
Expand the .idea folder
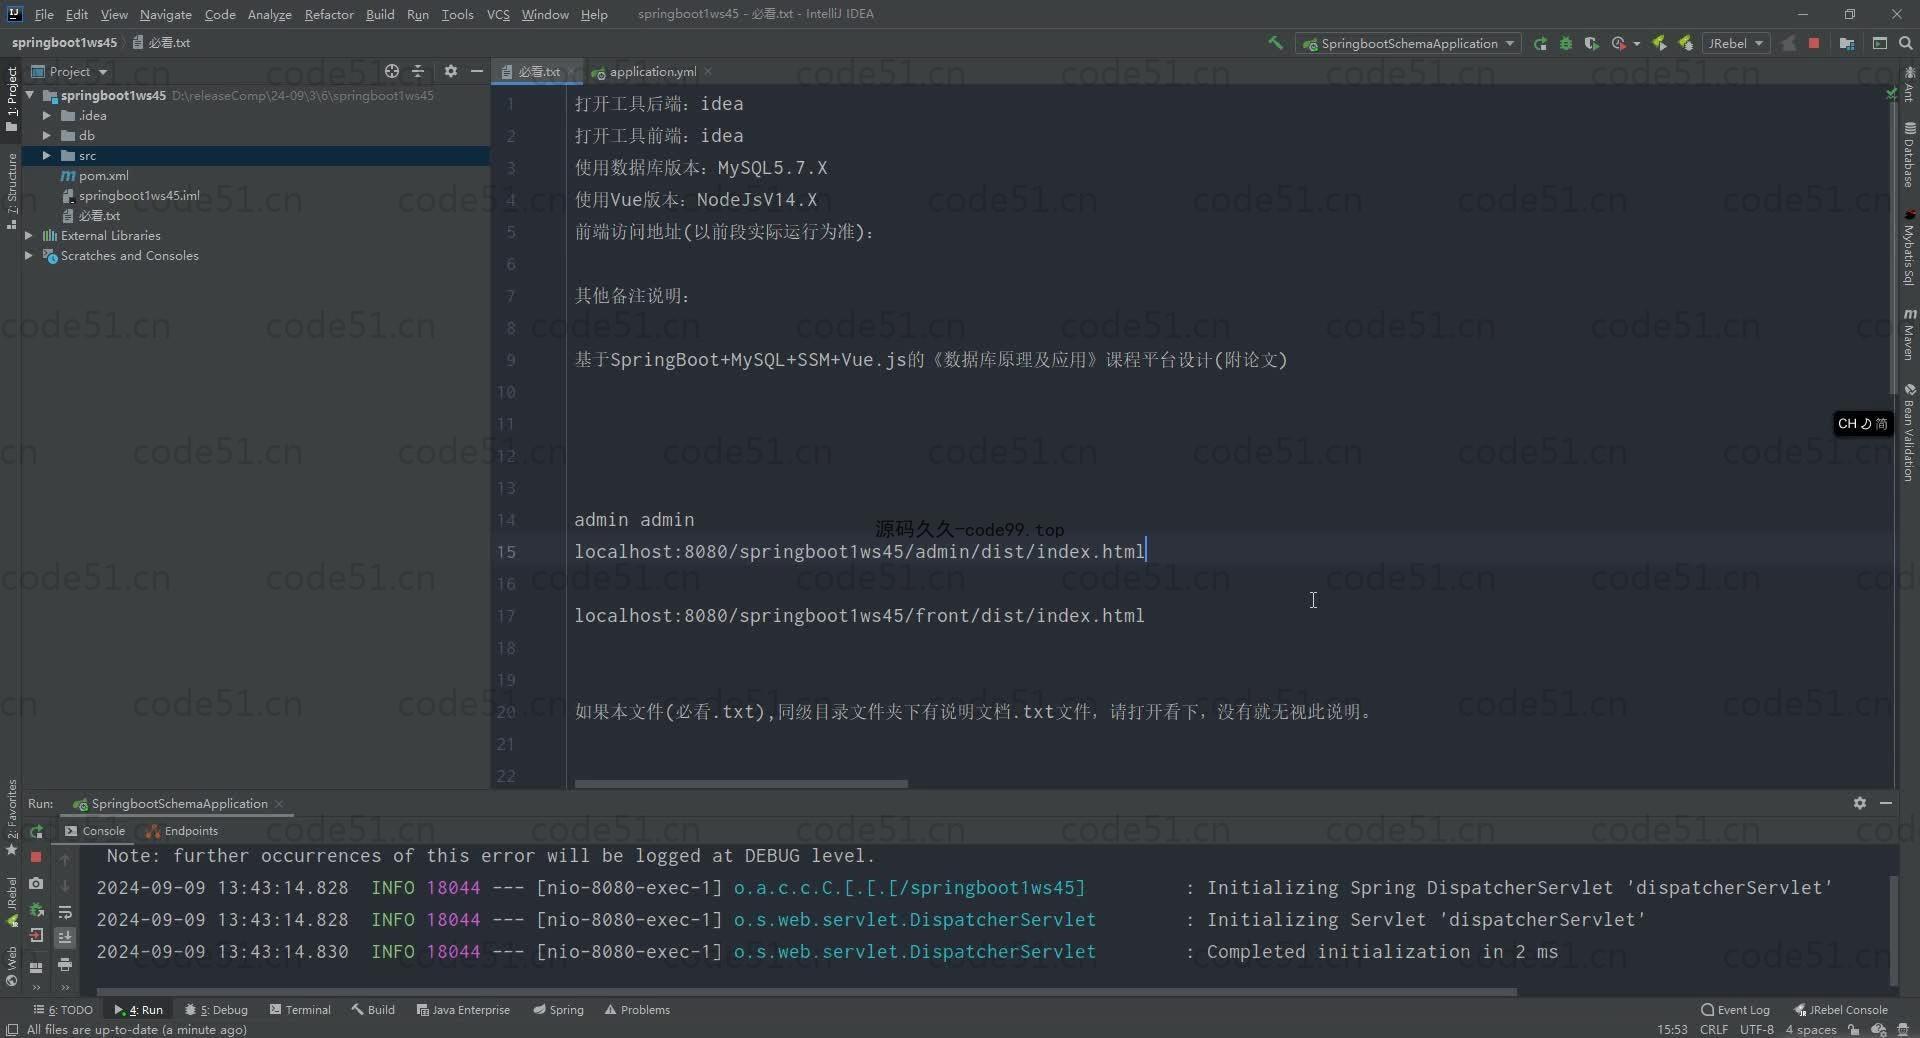46,115
